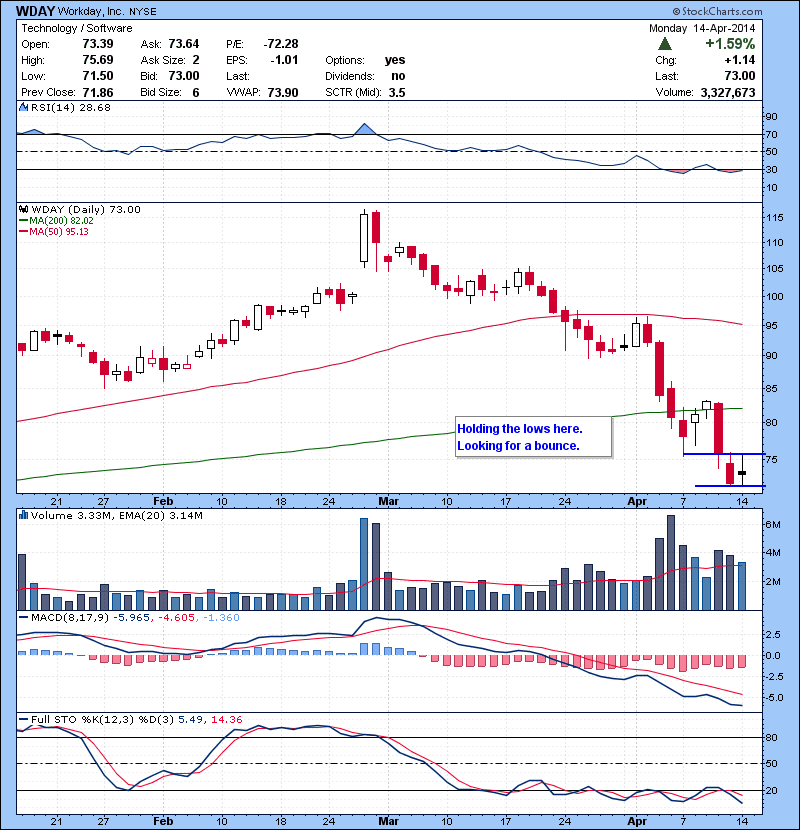Click the Prev Close value 71.86
Image resolution: width=800 pixels, height=830 pixels.
tap(97, 92)
